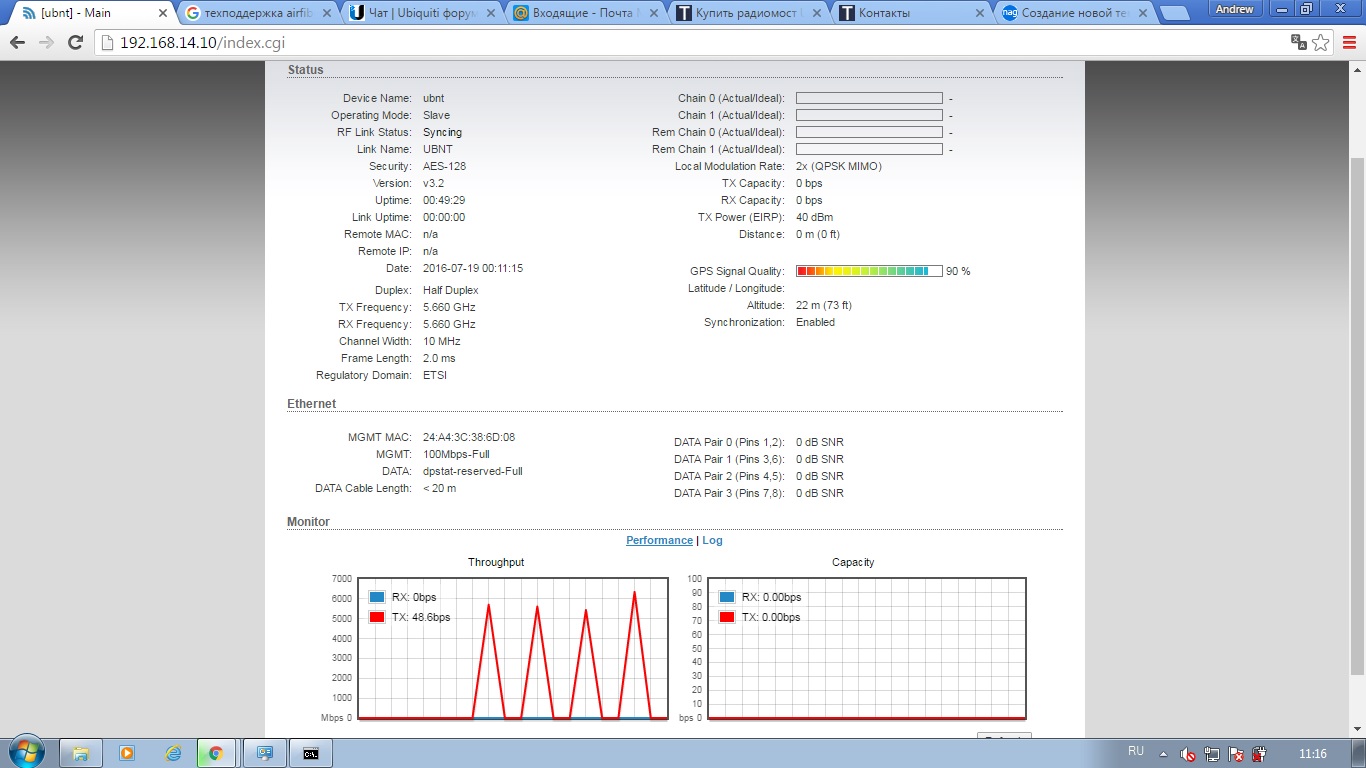1366x768 pixels.
Task: Close the Создание новой темы tab
Action: [x=1145, y=13]
